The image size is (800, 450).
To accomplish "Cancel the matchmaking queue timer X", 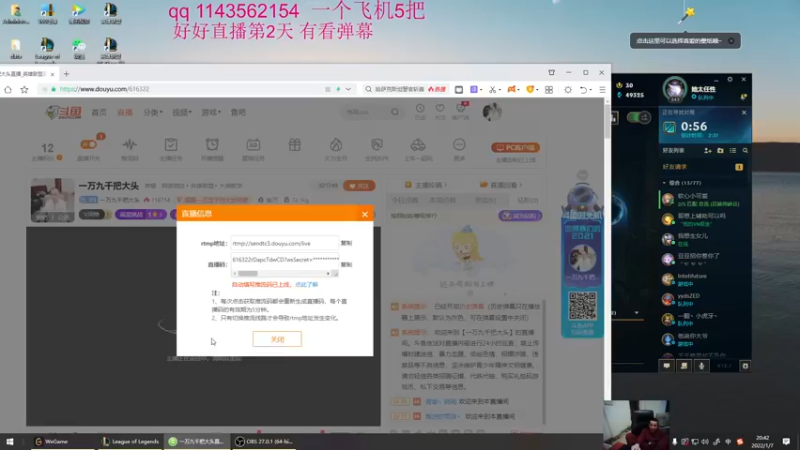I will coord(744,112).
